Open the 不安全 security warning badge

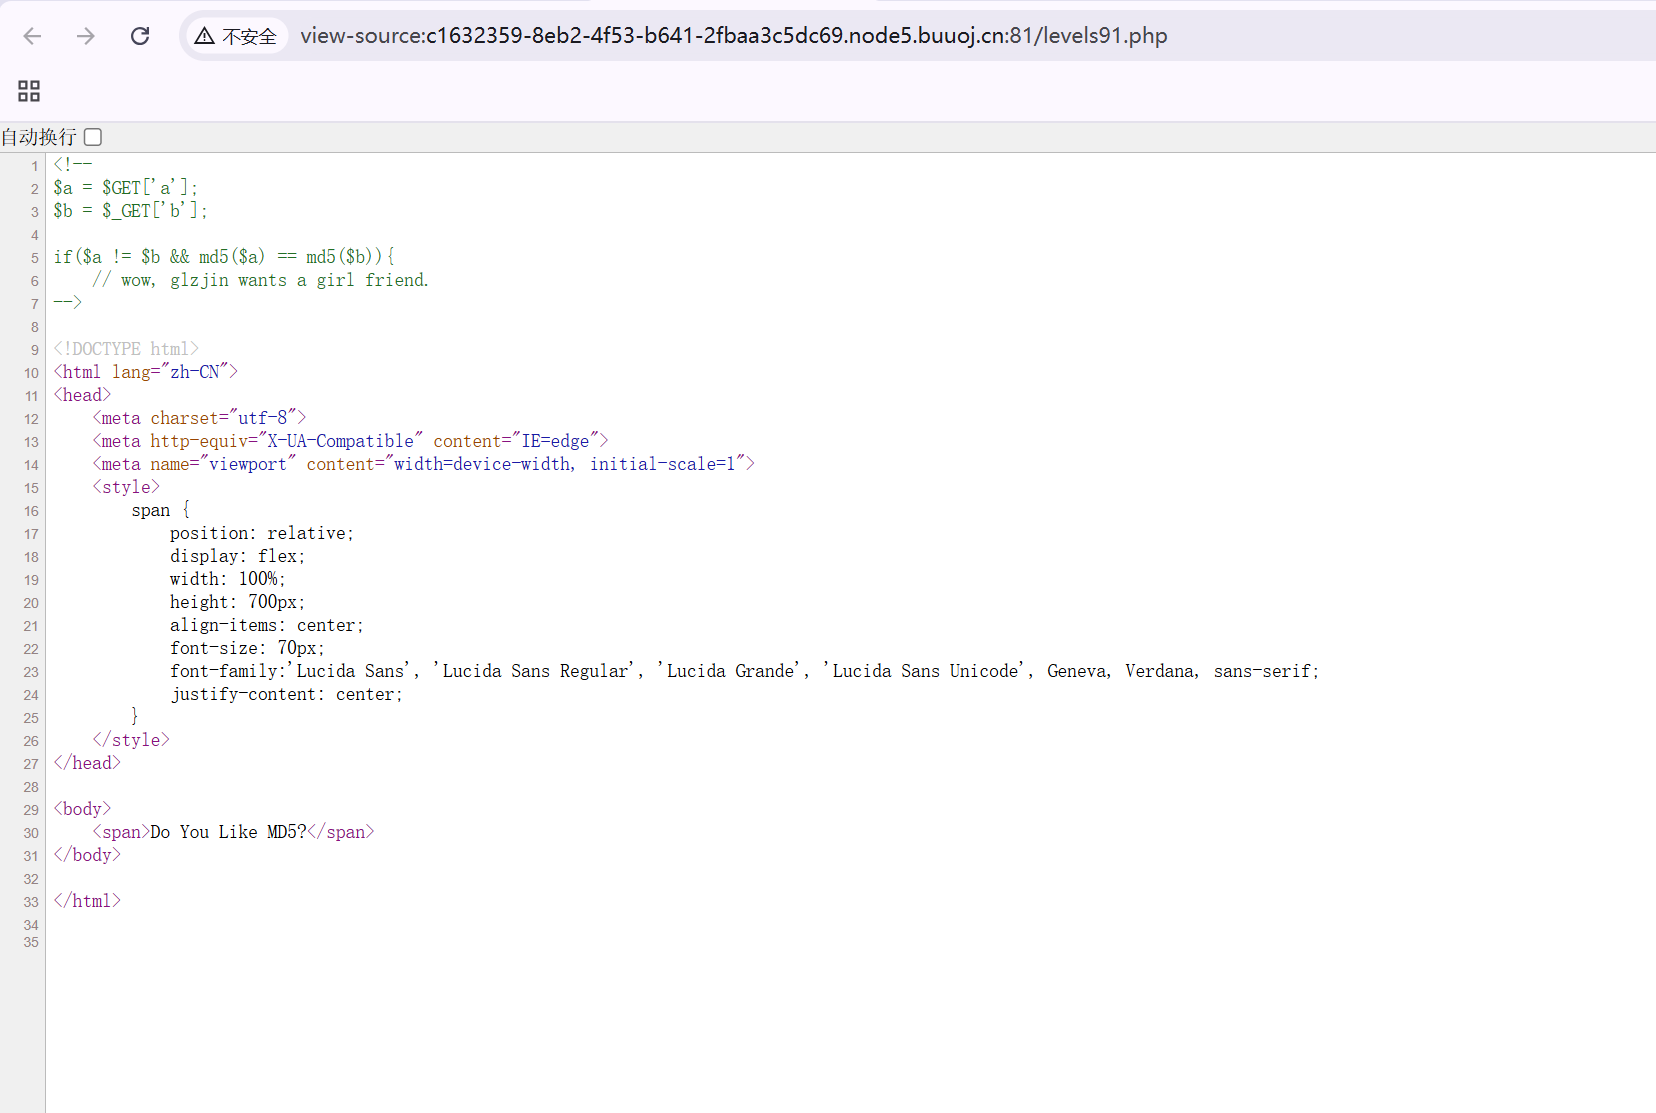click(236, 35)
